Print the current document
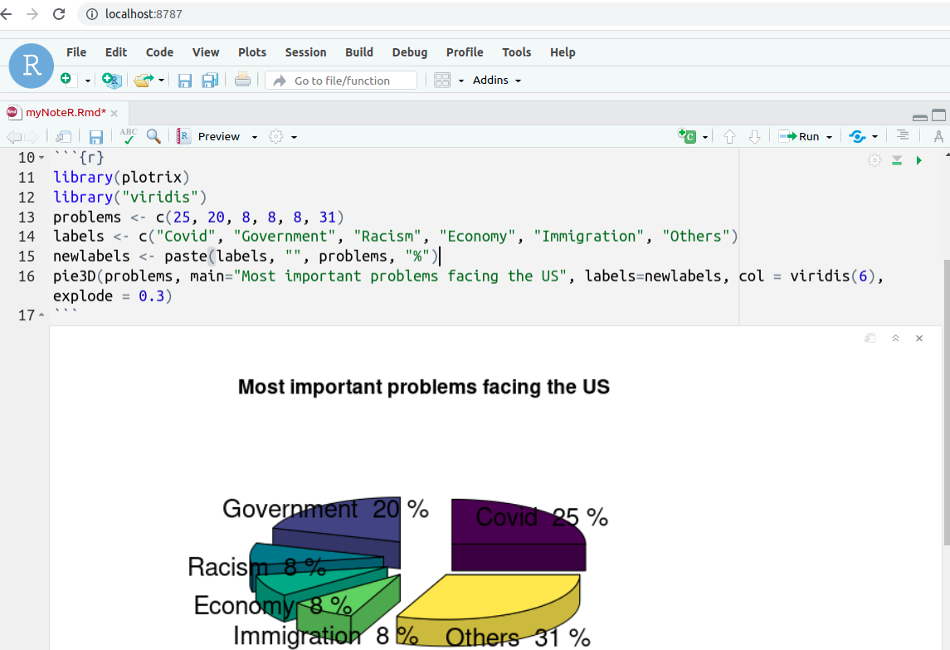This screenshot has width=950, height=650. pyautogui.click(x=242, y=80)
